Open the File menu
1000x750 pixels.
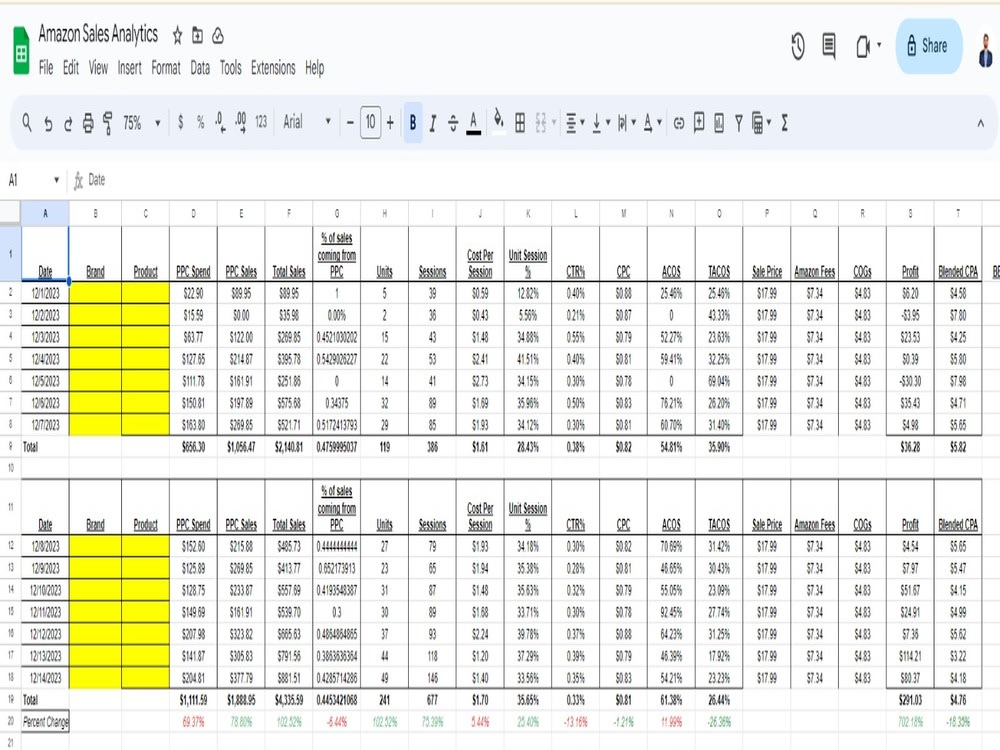[x=46, y=68]
